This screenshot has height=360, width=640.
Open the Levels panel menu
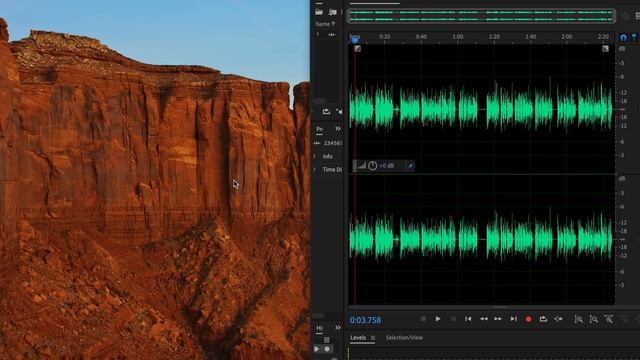[373, 338]
